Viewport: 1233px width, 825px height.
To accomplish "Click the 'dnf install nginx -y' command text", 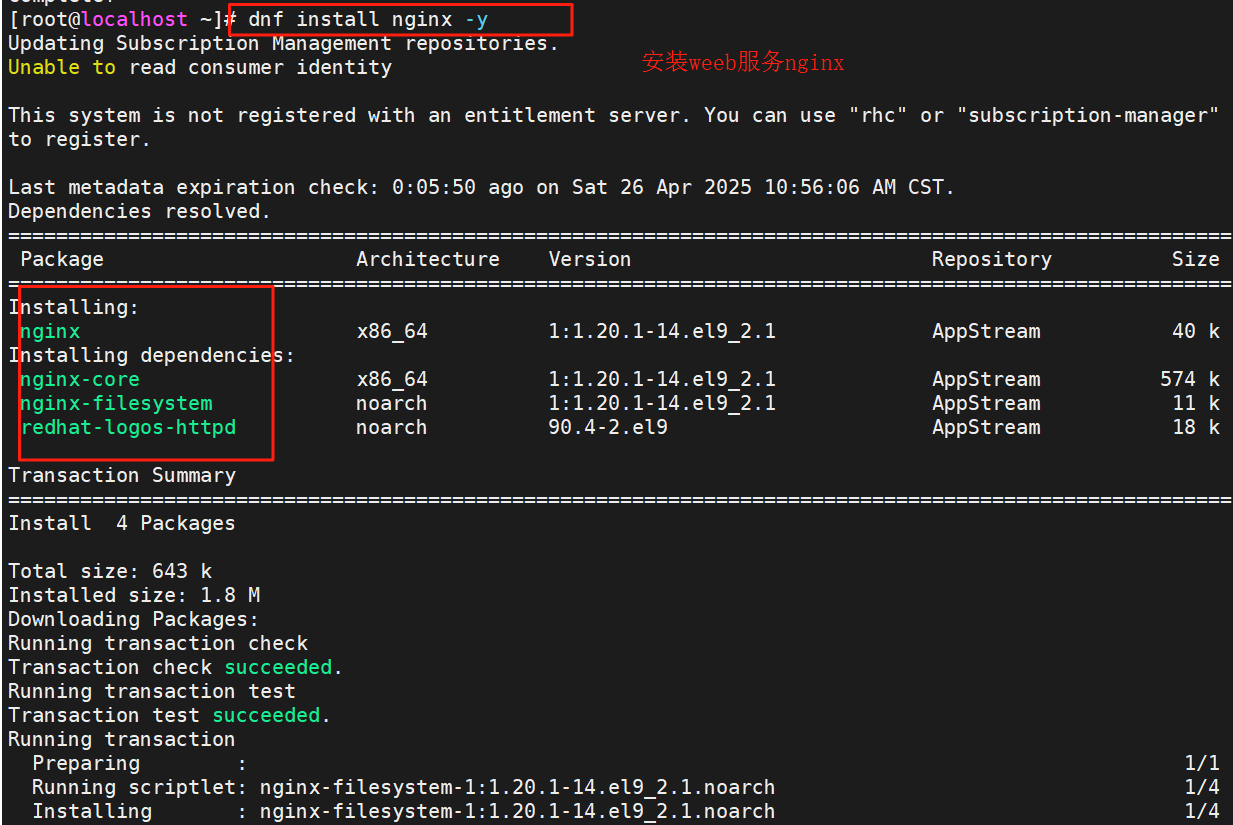I will (x=368, y=19).
